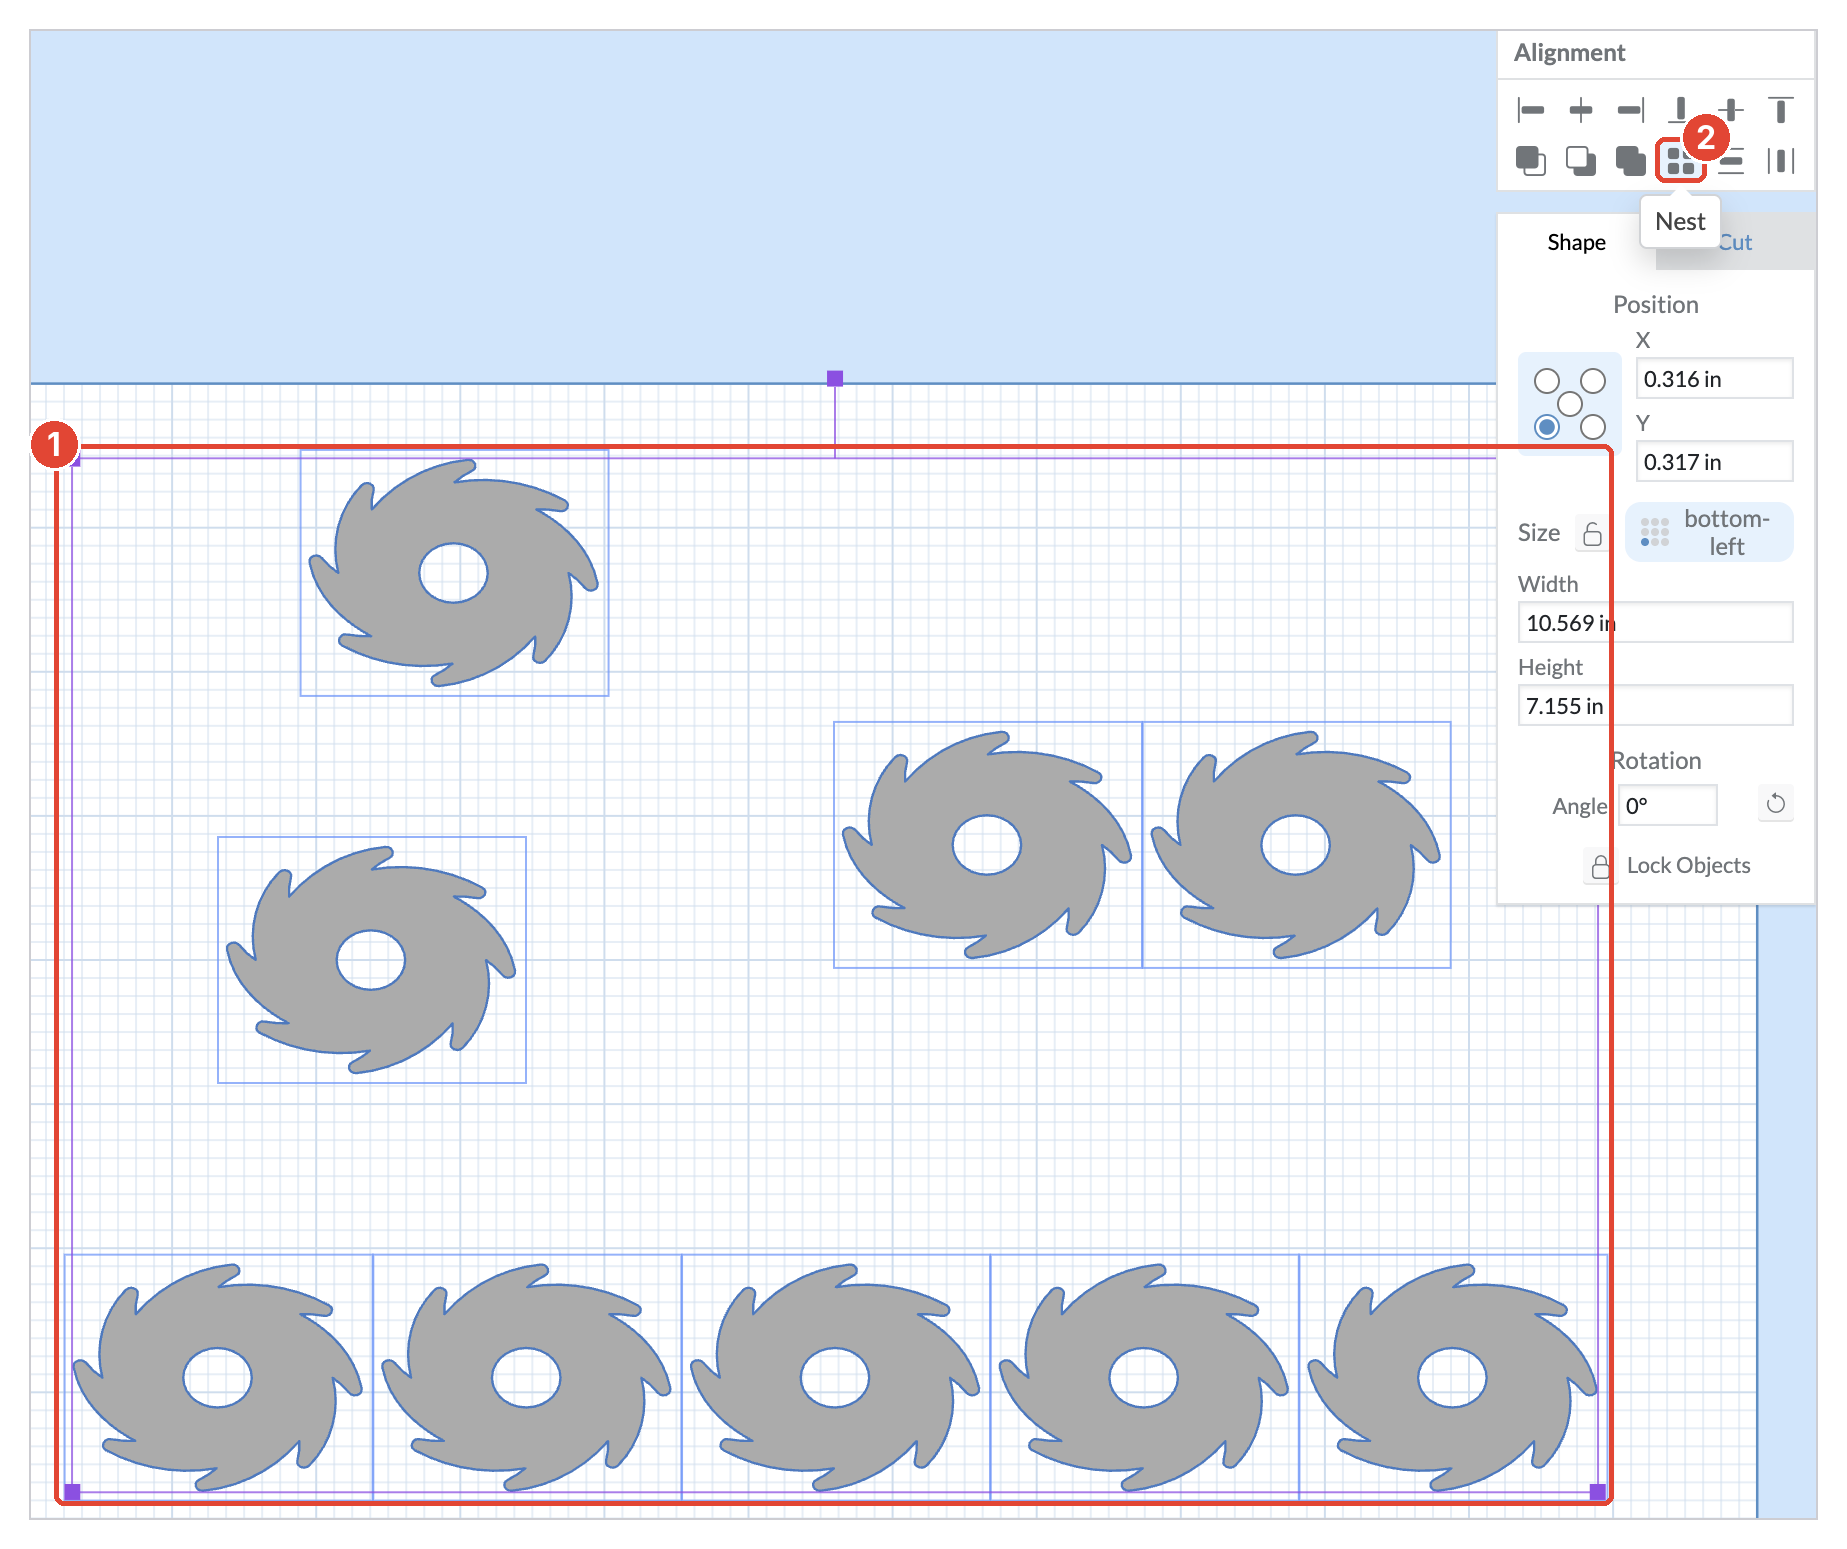
Task: Toggle the size aspect ratio lock
Action: pyautogui.click(x=1592, y=533)
